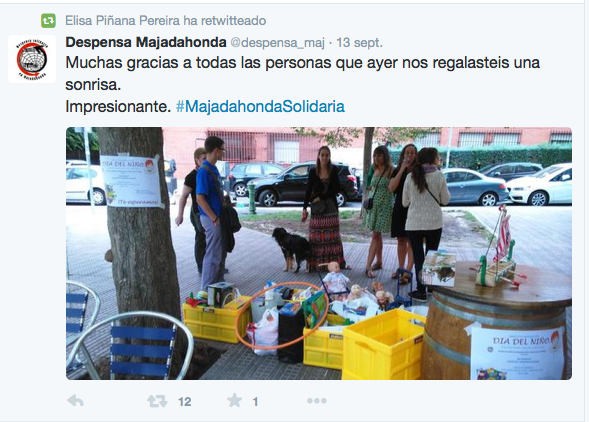Open more options ellipsis menu
Viewport: 589px width, 422px height.
click(x=317, y=401)
